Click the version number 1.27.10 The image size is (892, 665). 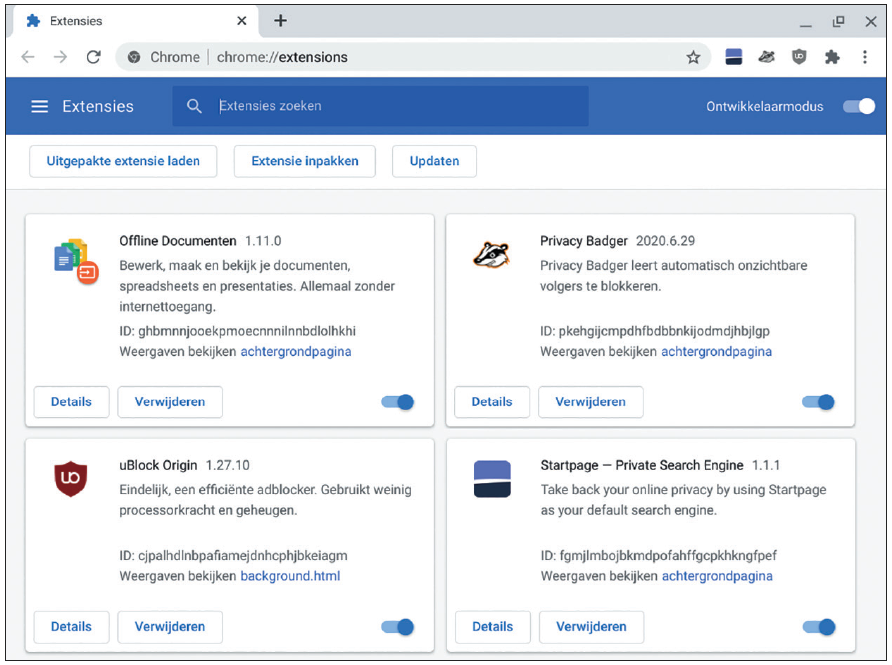[228, 465]
